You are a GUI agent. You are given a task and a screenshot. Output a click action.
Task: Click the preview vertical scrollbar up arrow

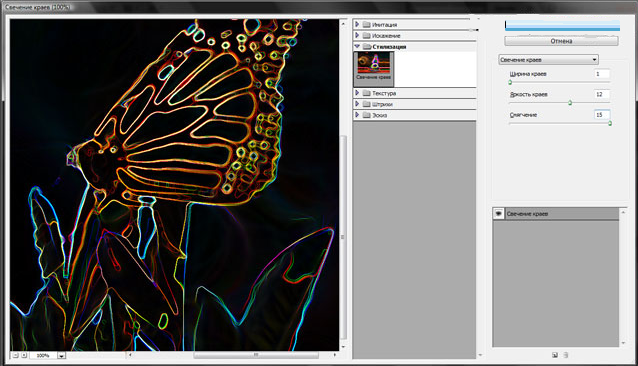tap(343, 23)
